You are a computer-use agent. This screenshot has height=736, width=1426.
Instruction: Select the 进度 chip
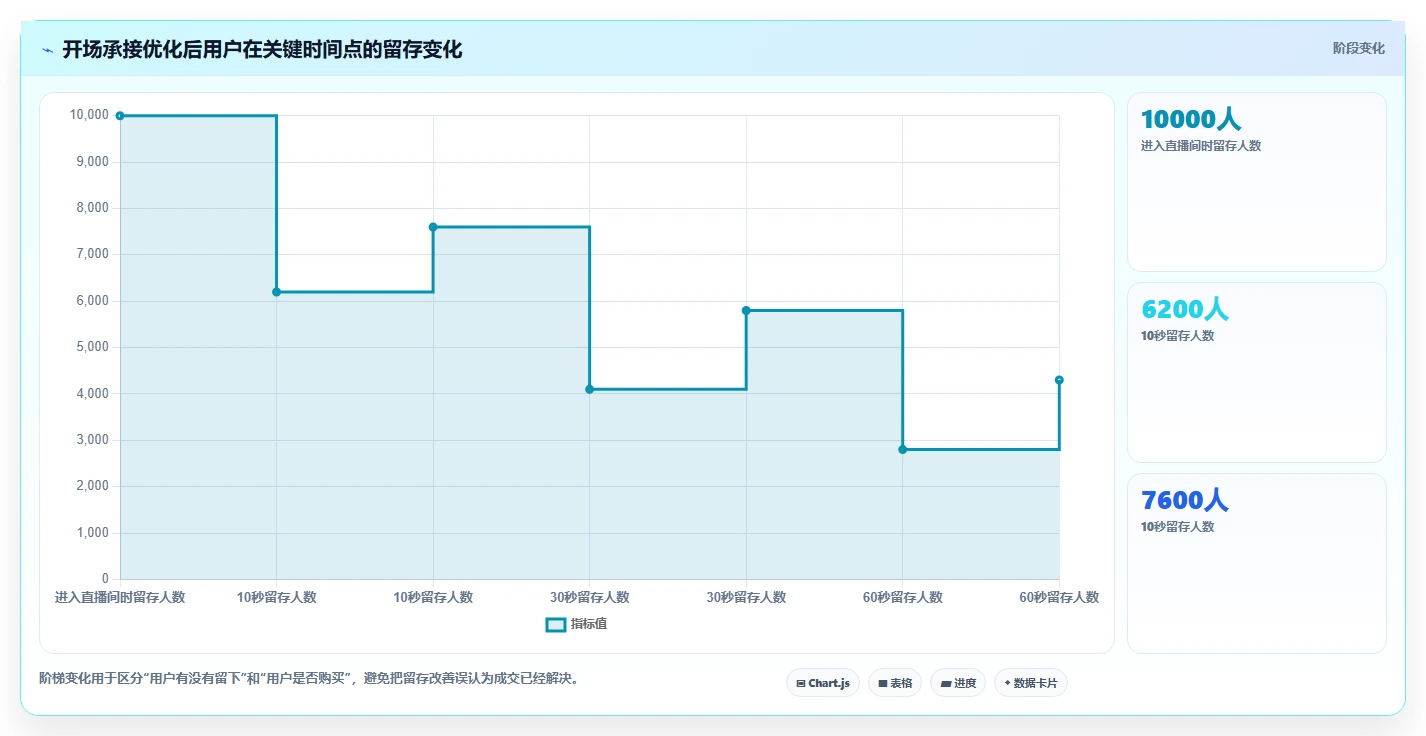click(x=958, y=683)
